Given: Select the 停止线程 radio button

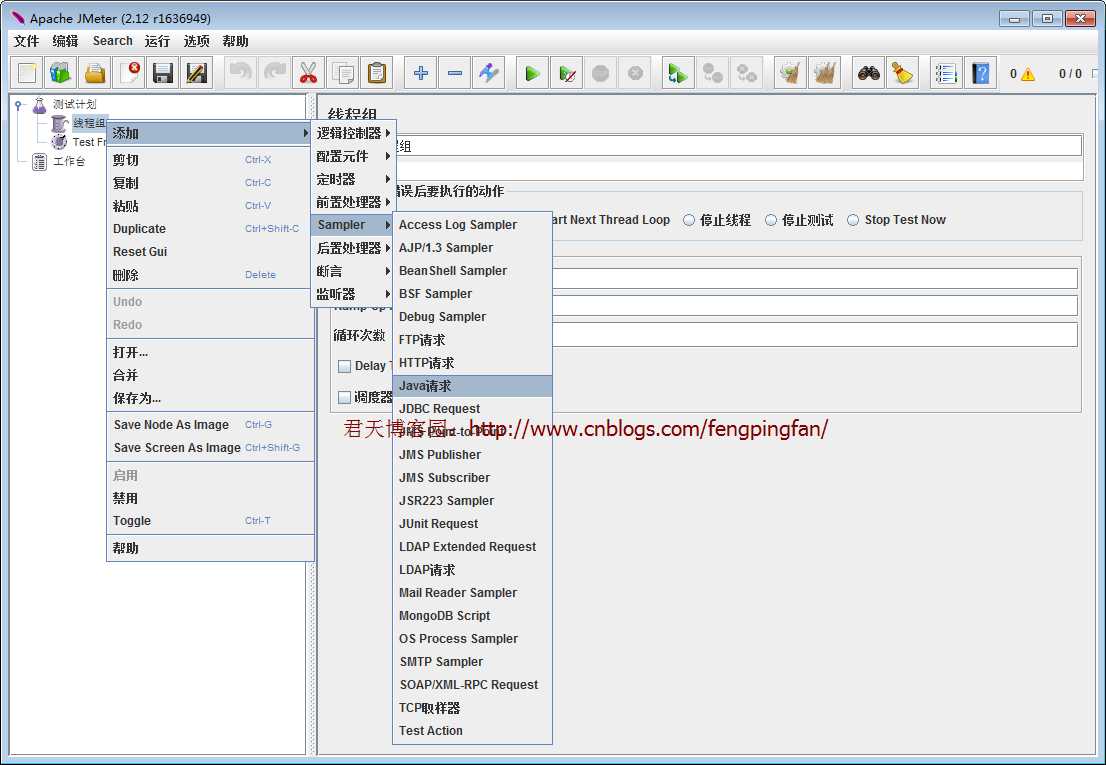Looking at the screenshot, I should (689, 220).
